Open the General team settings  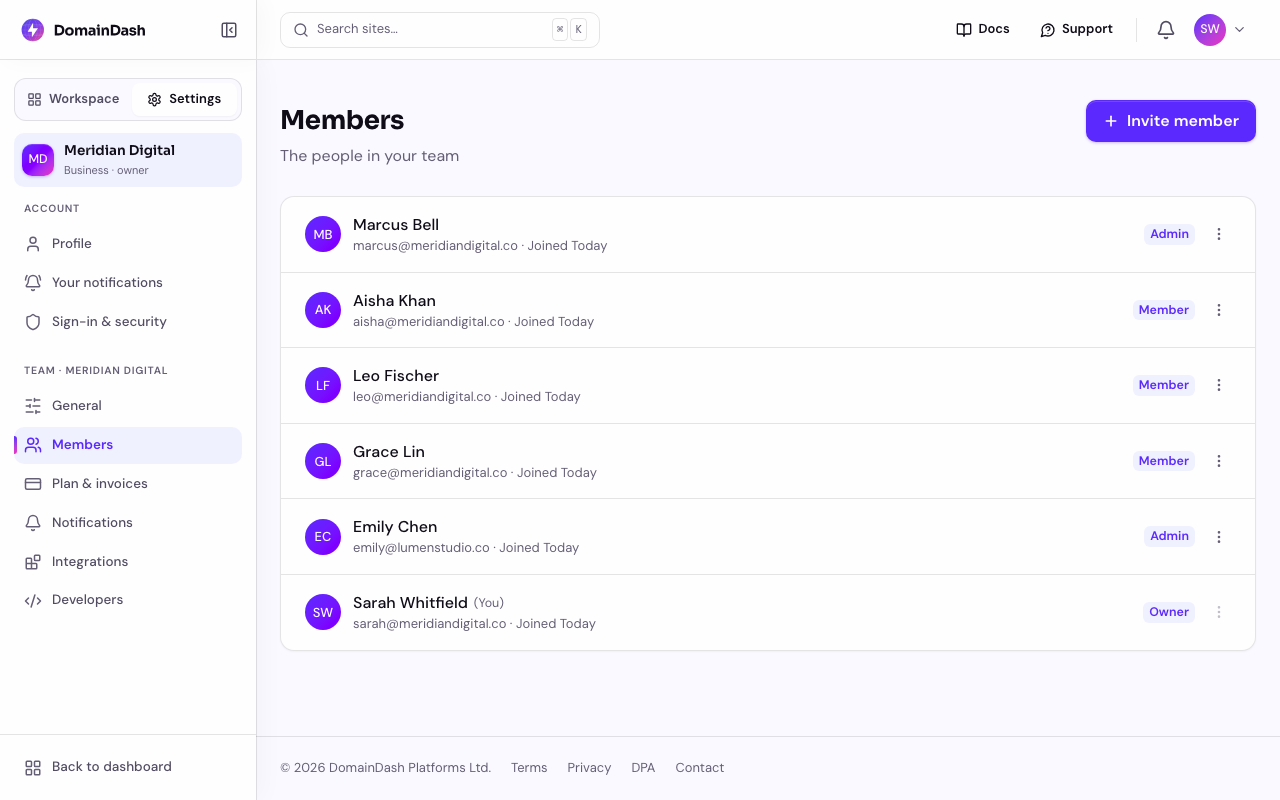[128, 406]
